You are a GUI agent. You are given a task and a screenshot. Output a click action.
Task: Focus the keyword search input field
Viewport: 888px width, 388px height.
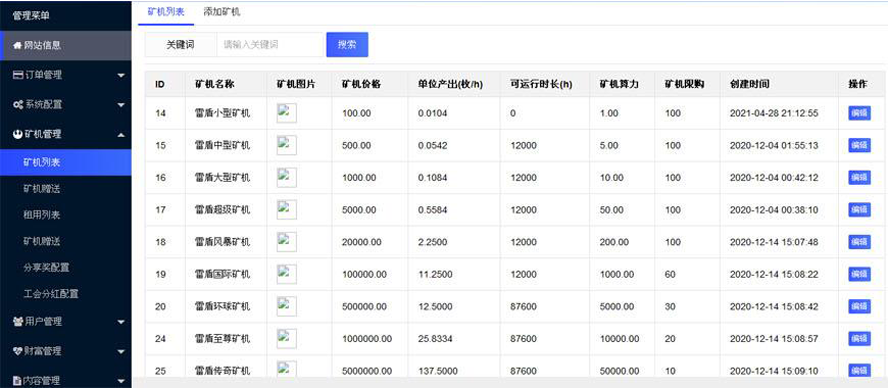270,45
